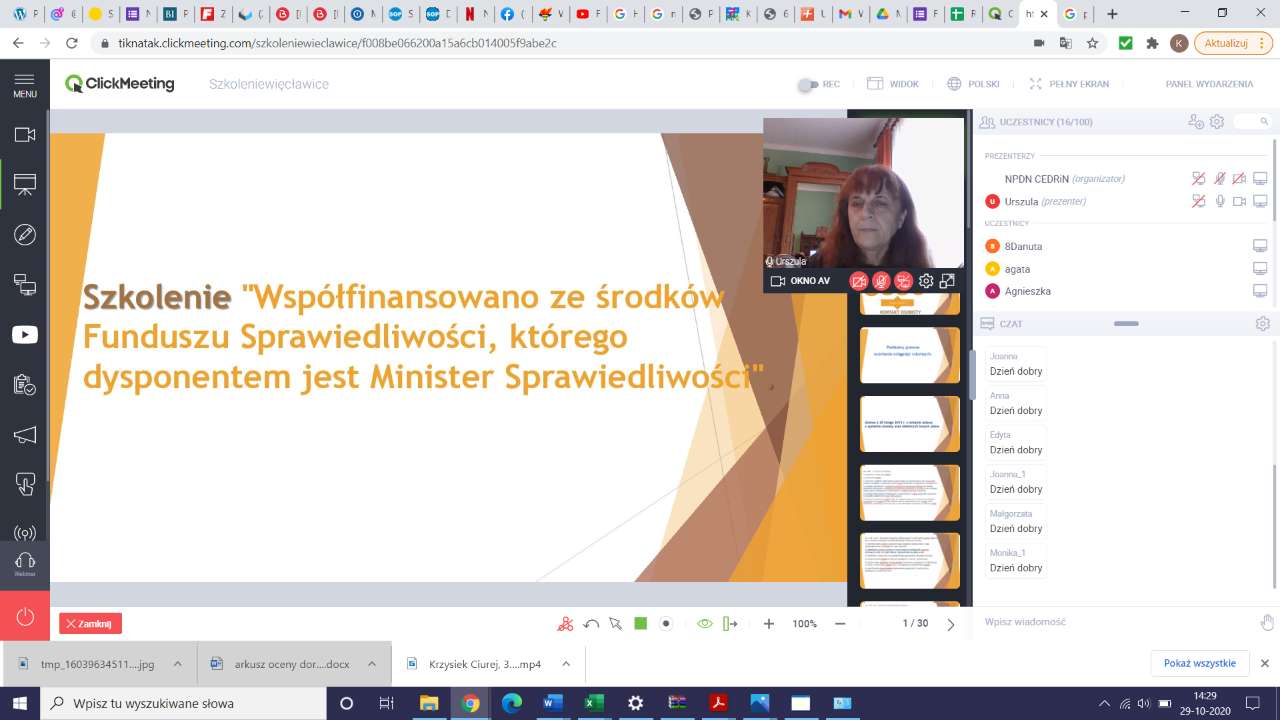
Task: Click the red Zamknij button
Action: (x=90, y=624)
